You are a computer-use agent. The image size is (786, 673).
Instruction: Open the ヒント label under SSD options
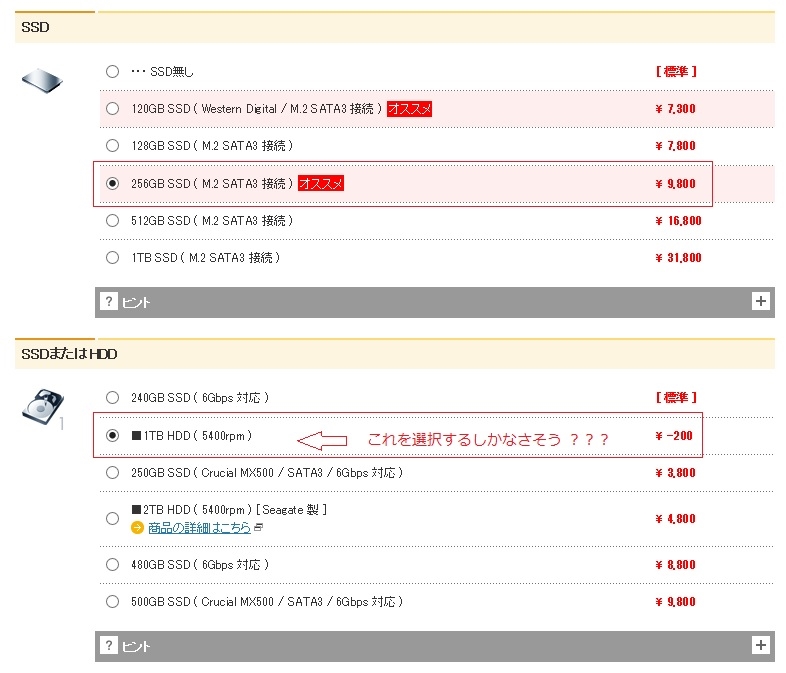point(136,302)
